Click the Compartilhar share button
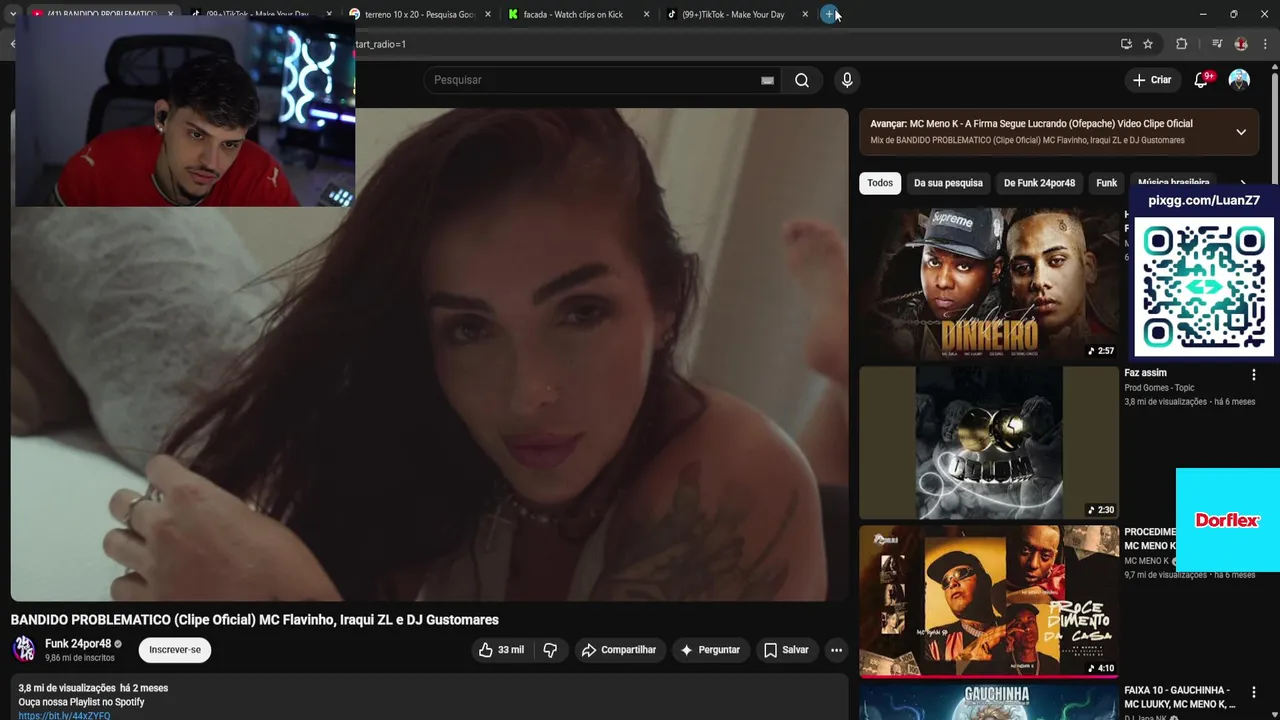 pyautogui.click(x=619, y=650)
